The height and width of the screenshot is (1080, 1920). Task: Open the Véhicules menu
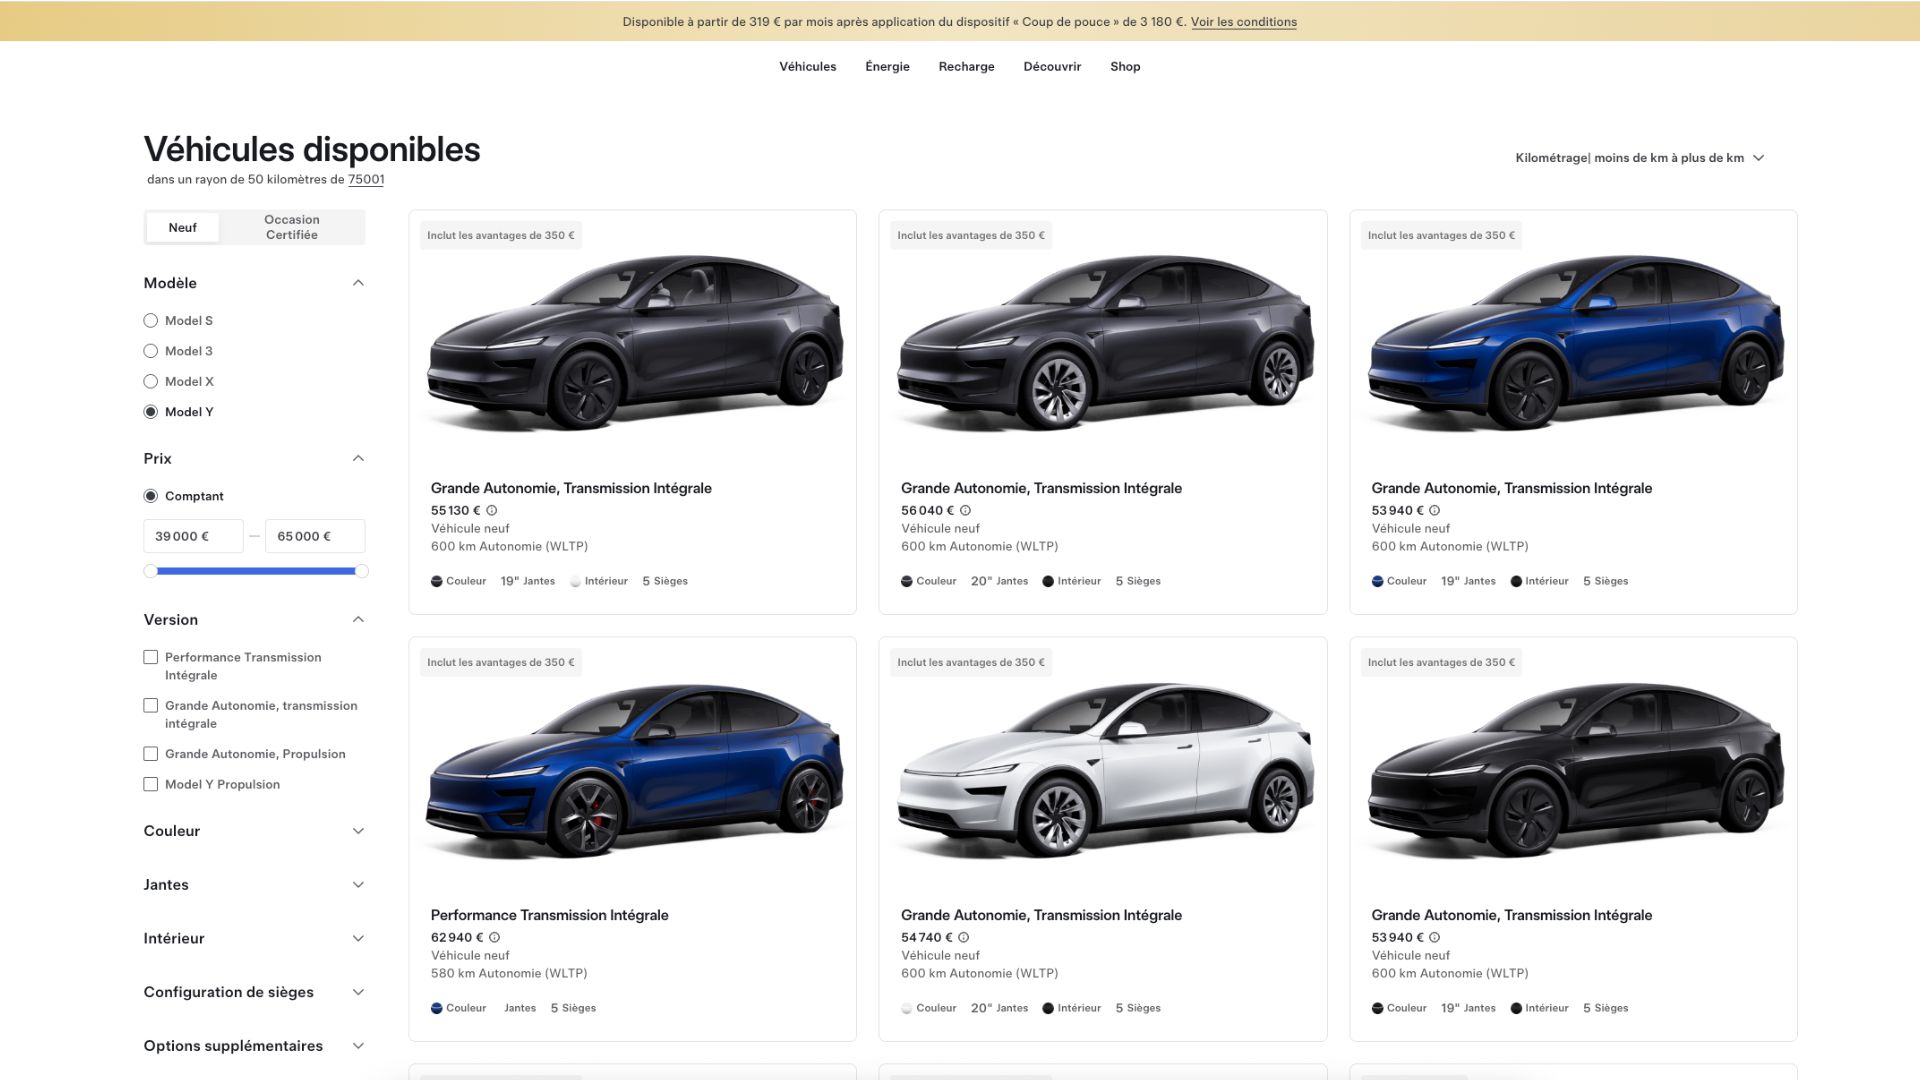[x=808, y=67]
